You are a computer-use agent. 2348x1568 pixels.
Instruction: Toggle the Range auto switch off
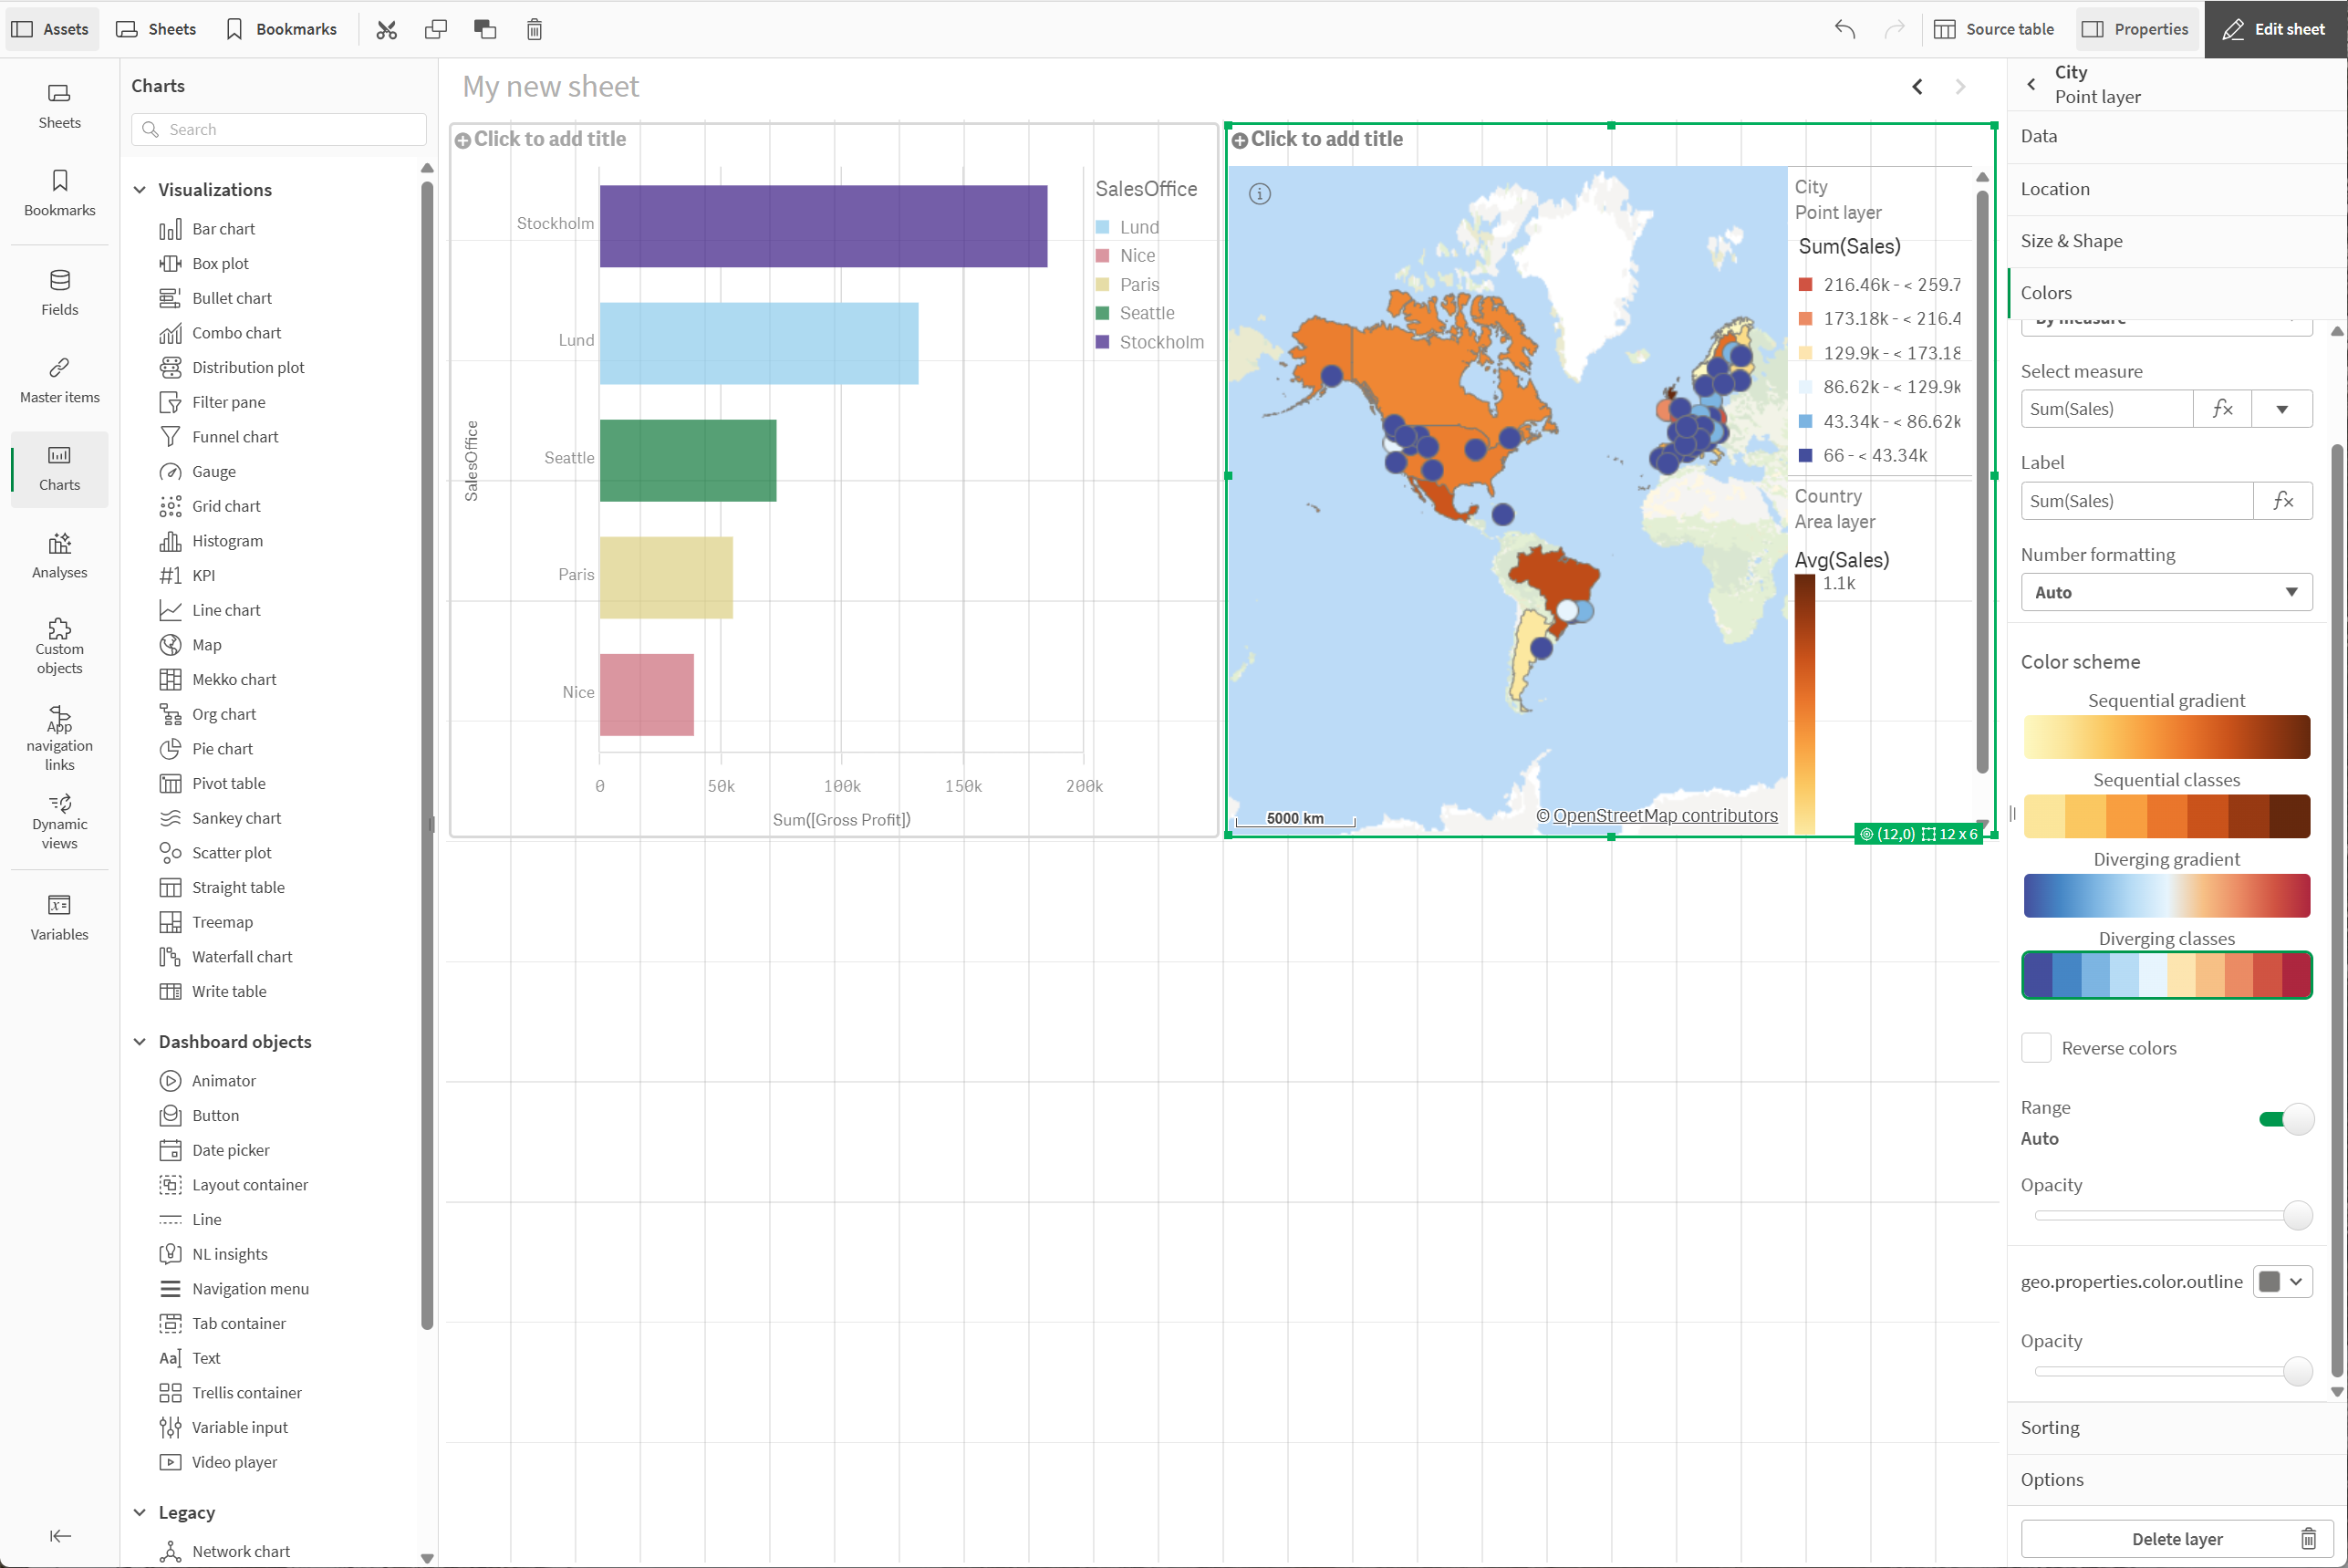tap(2286, 1119)
